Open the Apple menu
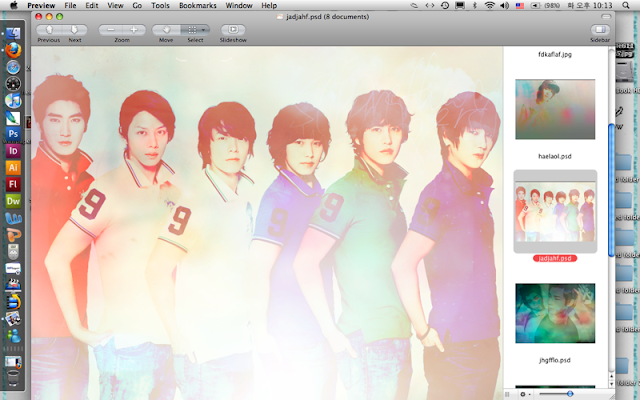Screen dimensions: 640x400 click(x=14, y=5)
